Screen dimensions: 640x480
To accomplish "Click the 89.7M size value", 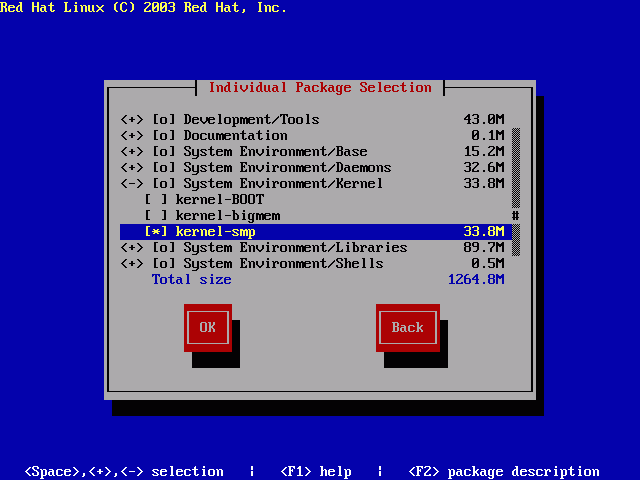I will tap(484, 247).
